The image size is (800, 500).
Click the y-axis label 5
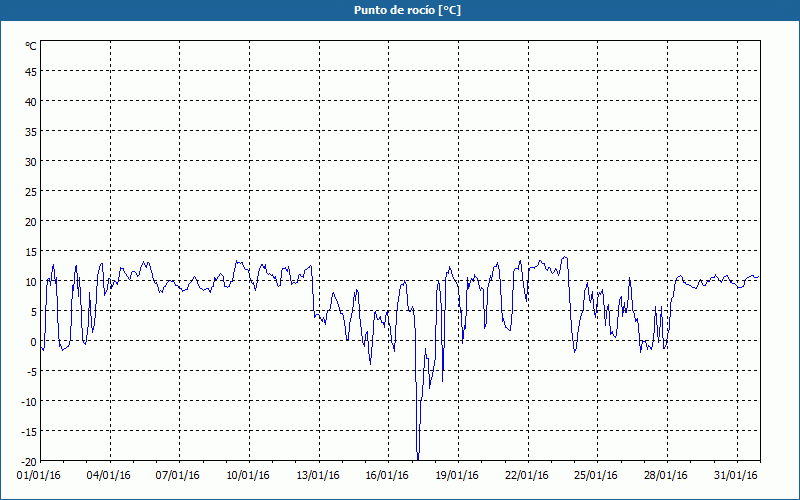point(34,312)
